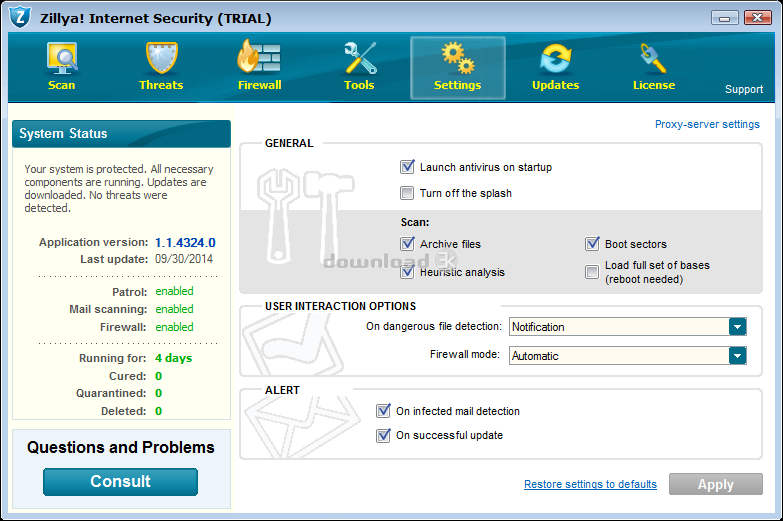
Task: Click the Apply button
Action: pos(715,485)
